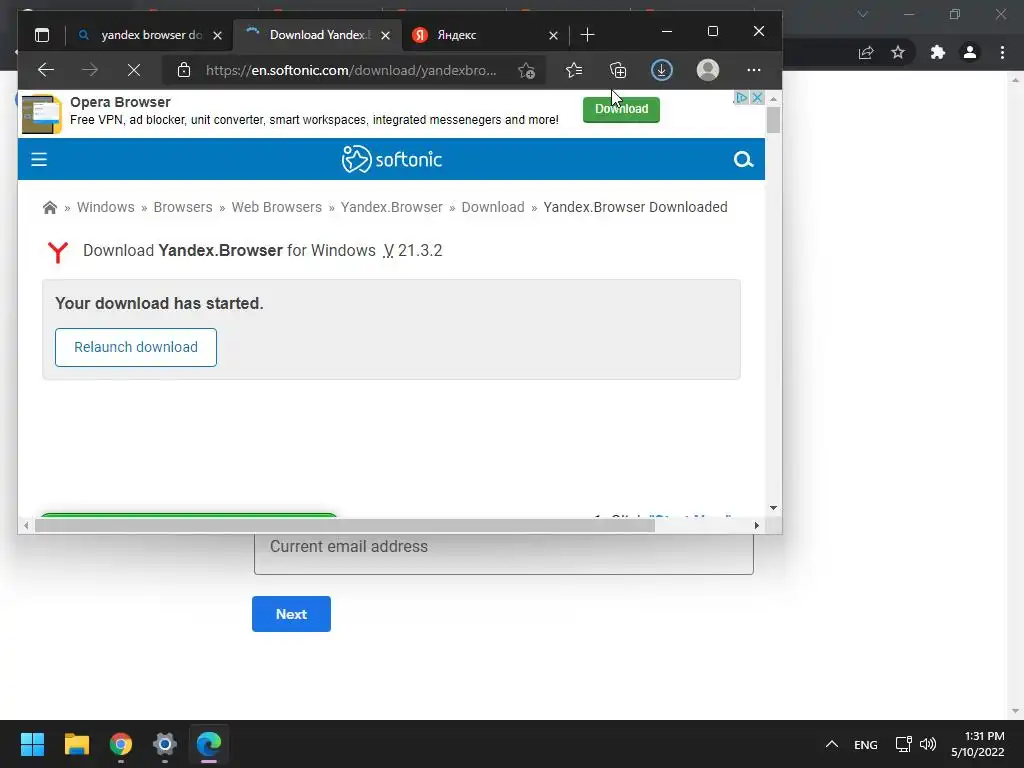This screenshot has width=1024, height=768.
Task: Open Edge profile avatar
Action: (708, 70)
